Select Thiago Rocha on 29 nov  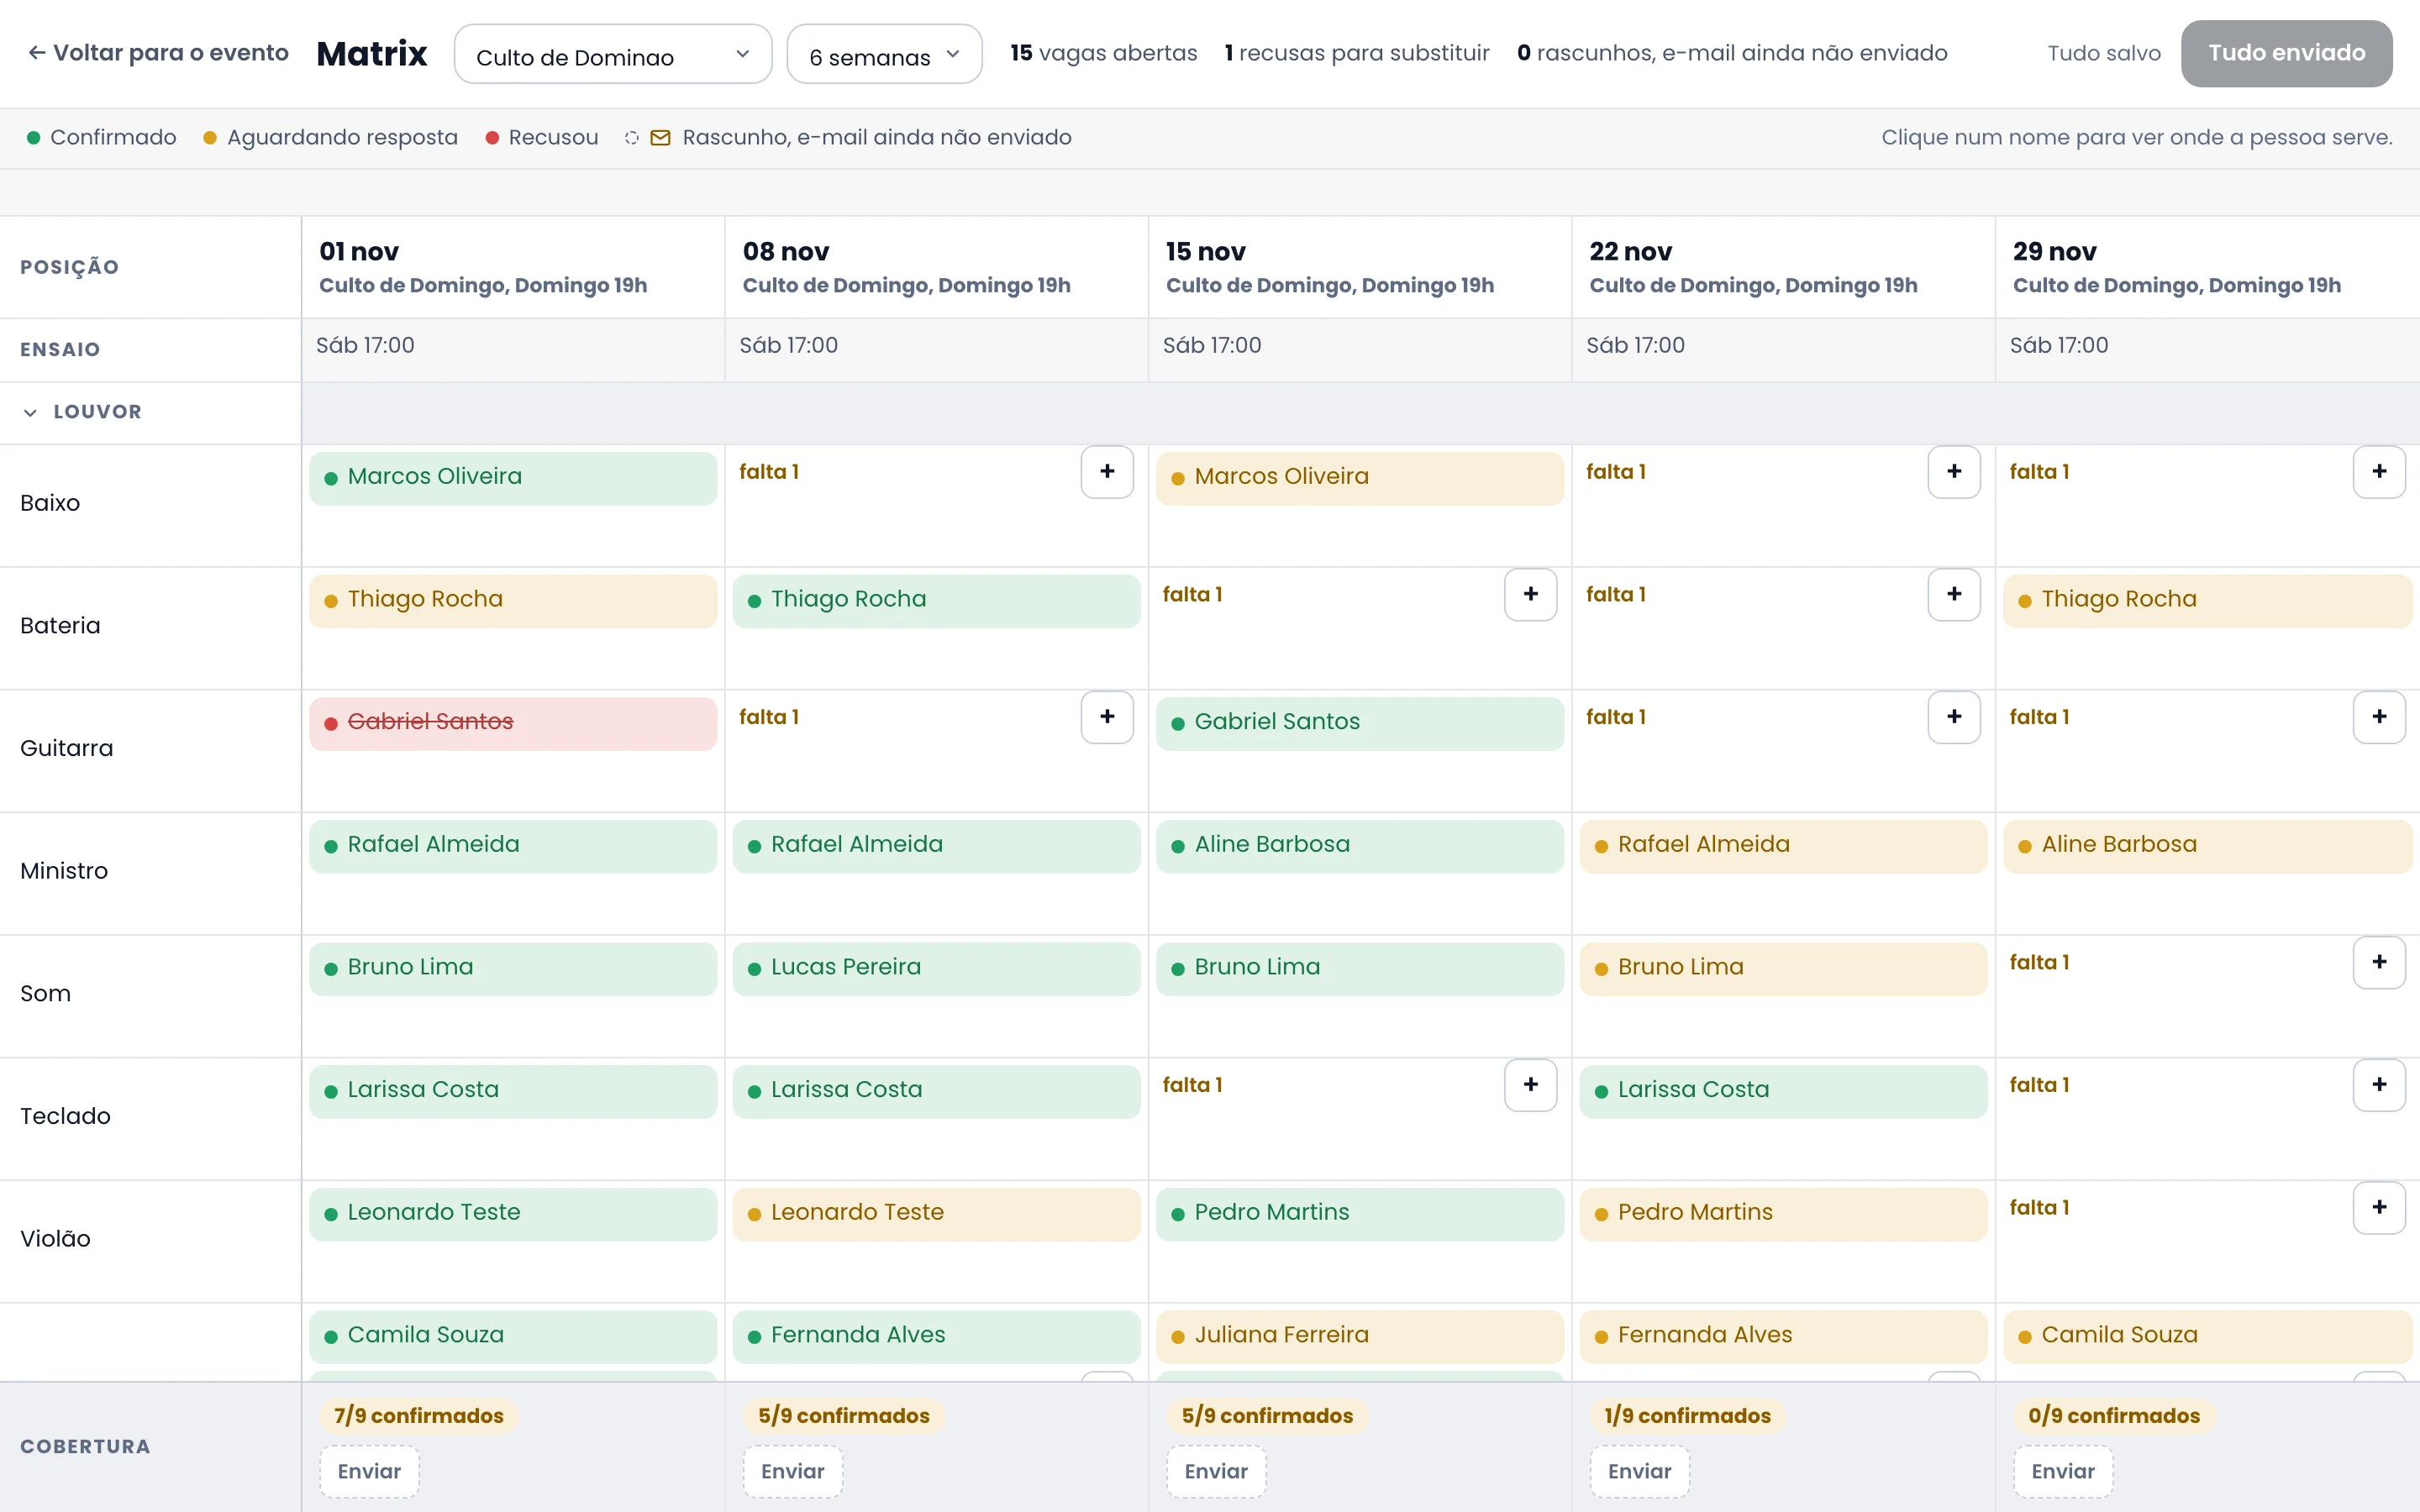point(2207,600)
